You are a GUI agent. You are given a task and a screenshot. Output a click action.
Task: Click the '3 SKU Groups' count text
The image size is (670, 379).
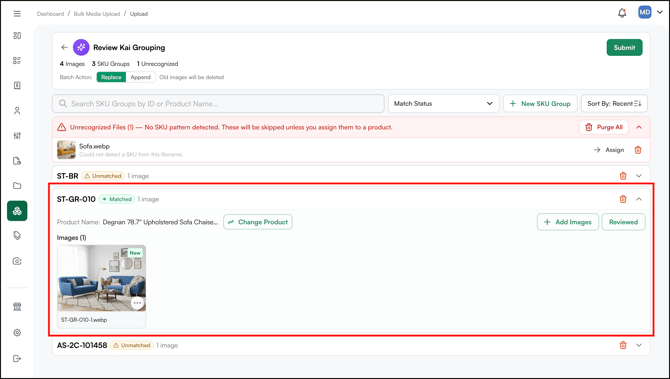[x=111, y=64]
